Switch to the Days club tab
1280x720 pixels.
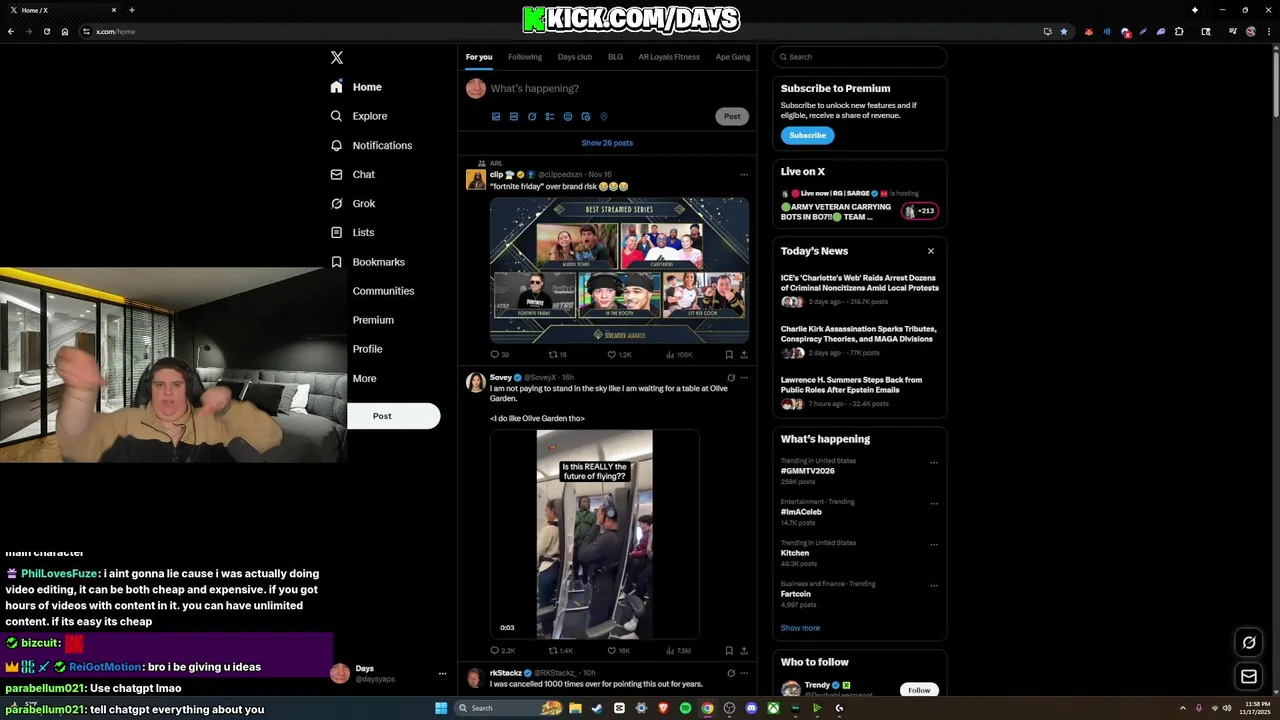pos(575,57)
